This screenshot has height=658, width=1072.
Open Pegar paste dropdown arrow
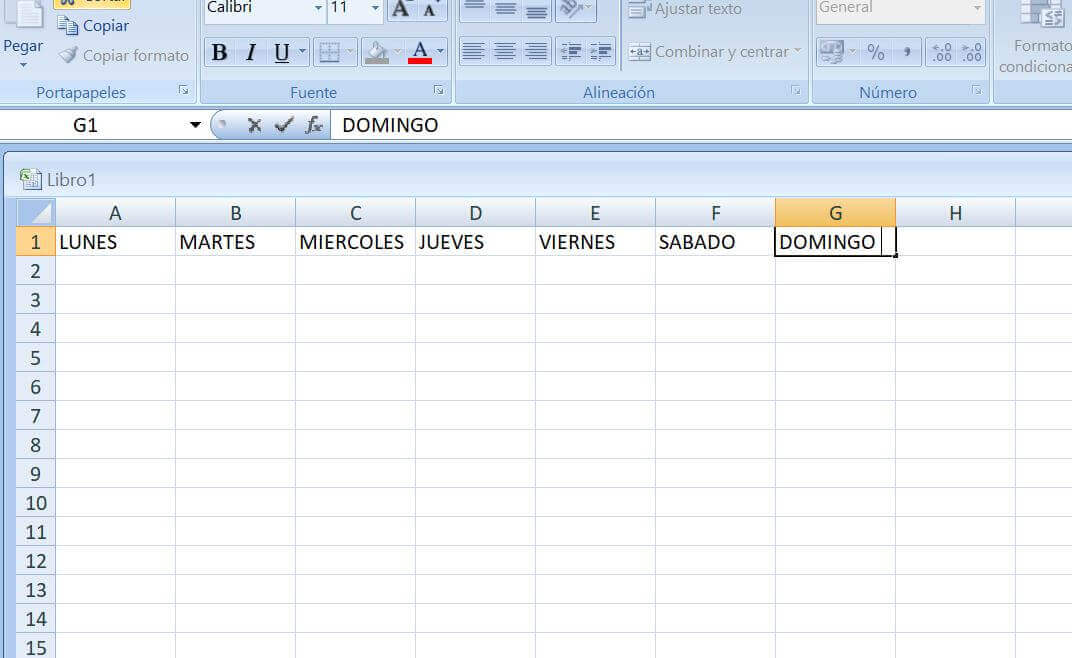click(23, 65)
